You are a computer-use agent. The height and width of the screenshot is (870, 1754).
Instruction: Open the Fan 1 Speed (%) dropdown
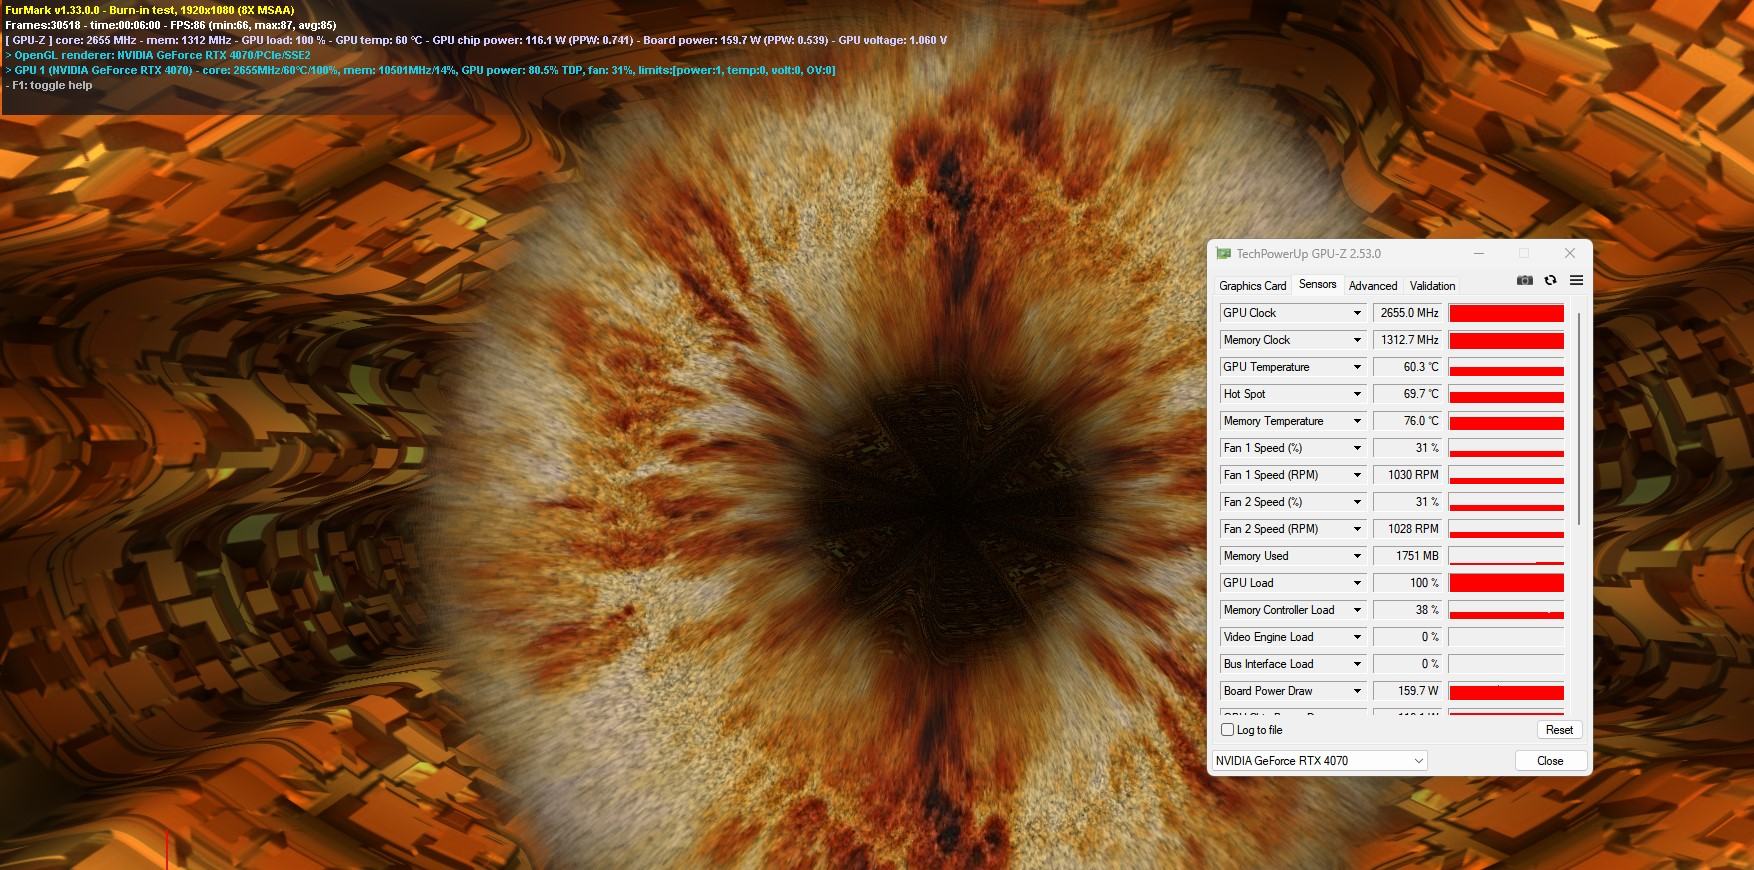point(1357,448)
